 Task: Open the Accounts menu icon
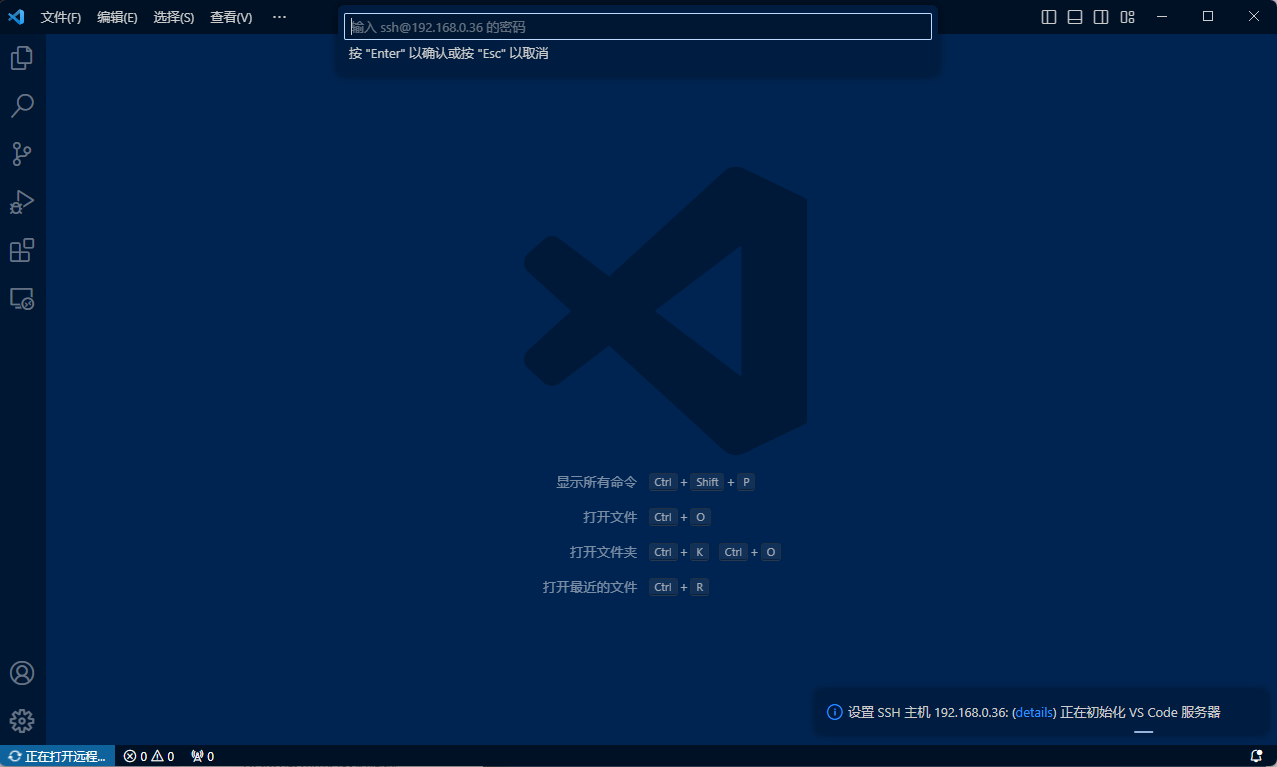click(22, 673)
